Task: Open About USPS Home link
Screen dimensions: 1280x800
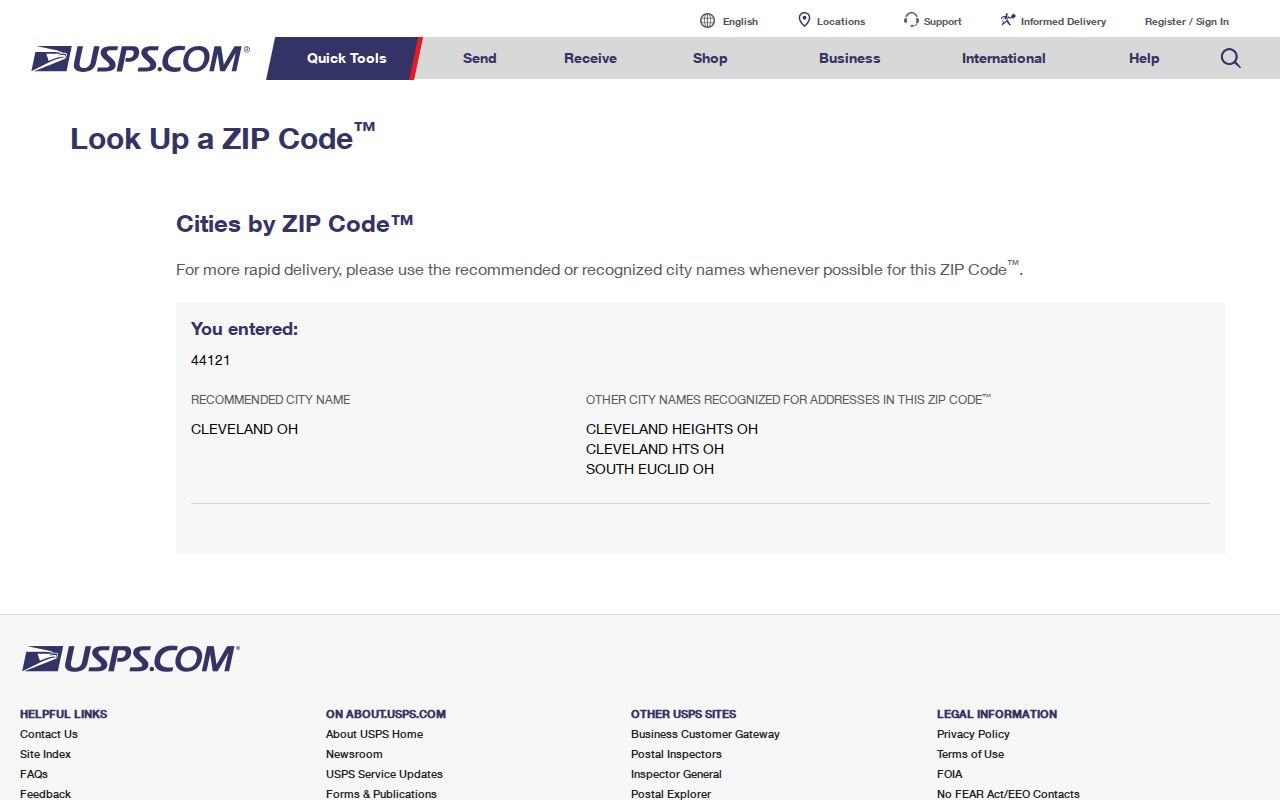Action: [374, 734]
